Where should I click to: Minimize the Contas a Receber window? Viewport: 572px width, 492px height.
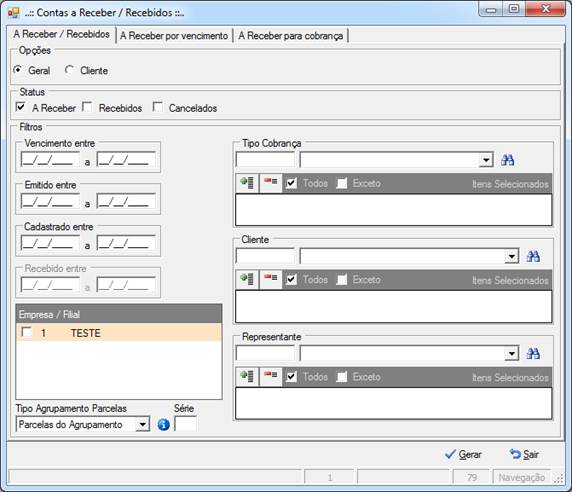click(491, 8)
